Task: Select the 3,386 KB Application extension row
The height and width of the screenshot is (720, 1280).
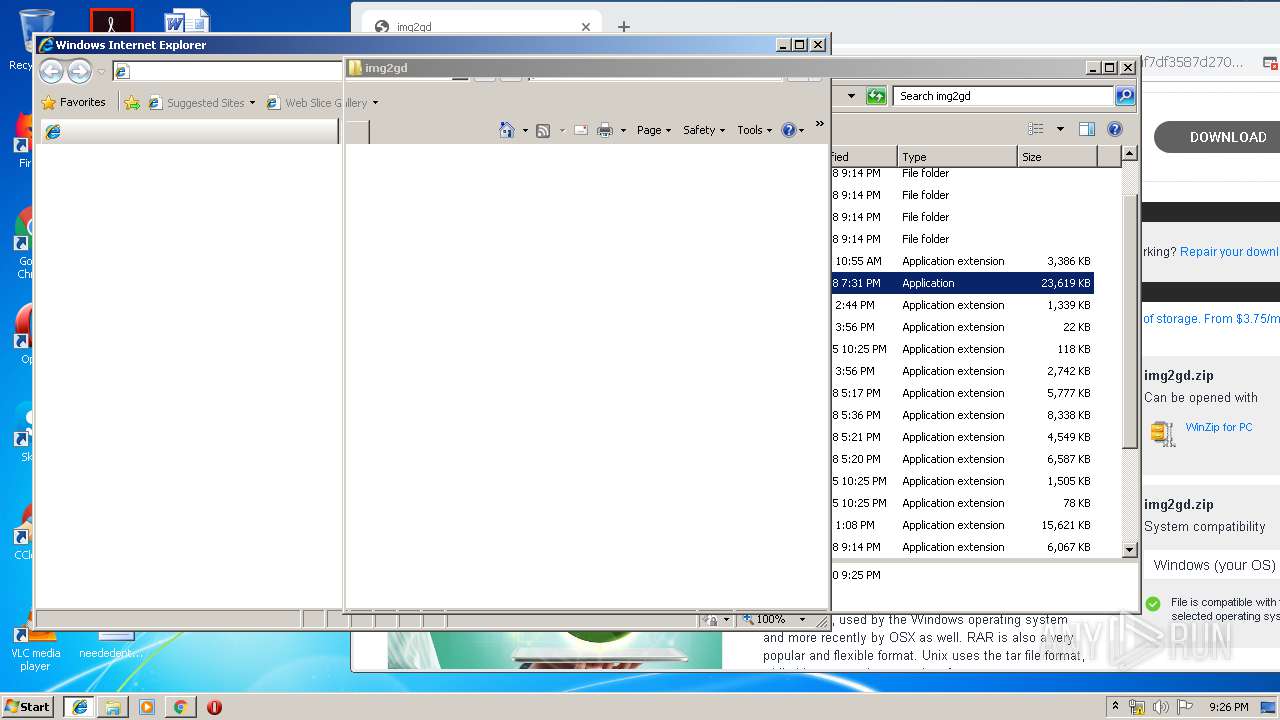Action: click(x=962, y=261)
